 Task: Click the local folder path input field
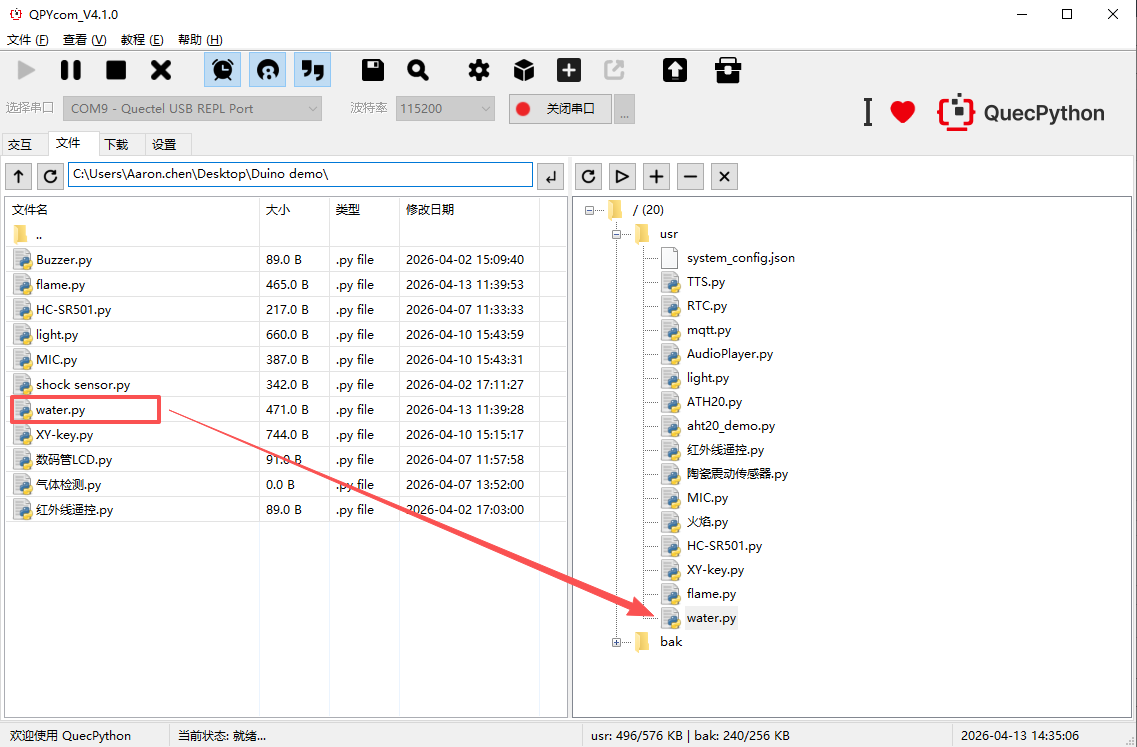tap(300, 175)
